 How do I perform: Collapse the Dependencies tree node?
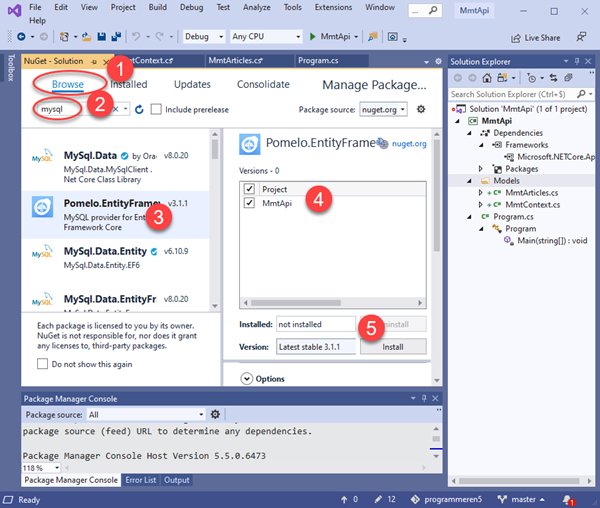(469, 133)
